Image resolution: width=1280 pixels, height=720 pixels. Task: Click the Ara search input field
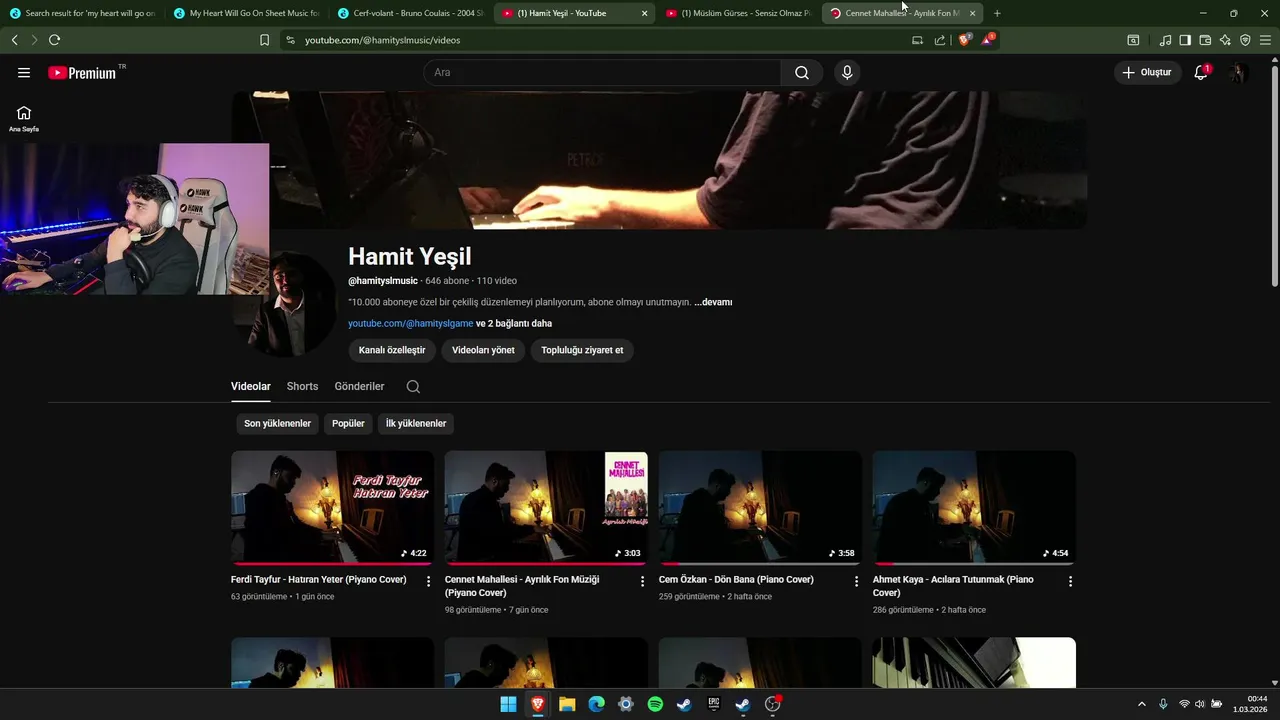[602, 72]
